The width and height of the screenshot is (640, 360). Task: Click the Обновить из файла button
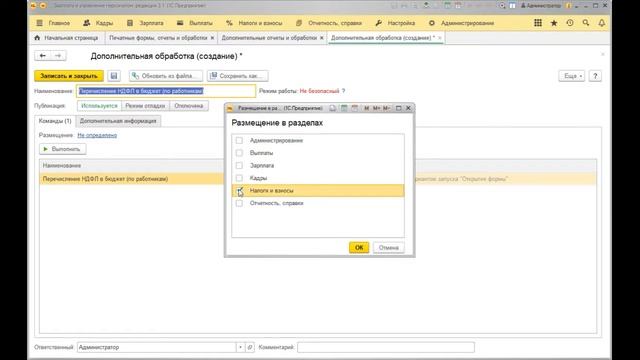click(x=166, y=76)
